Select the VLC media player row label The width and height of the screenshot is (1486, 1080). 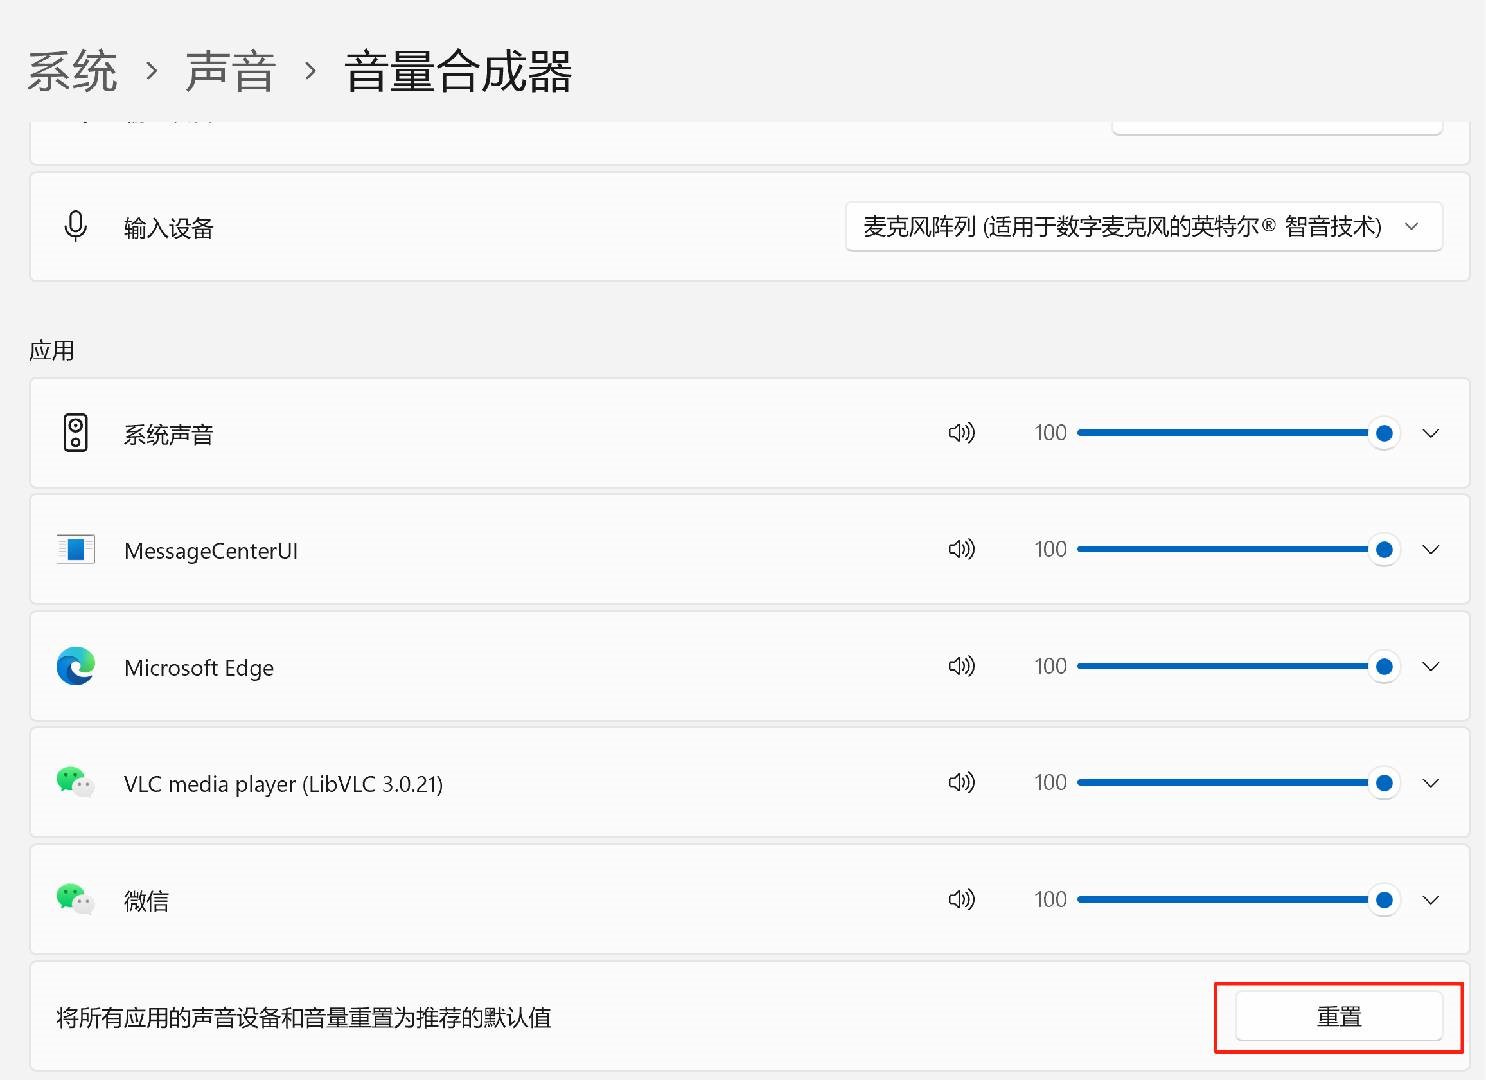pyautogui.click(x=283, y=784)
